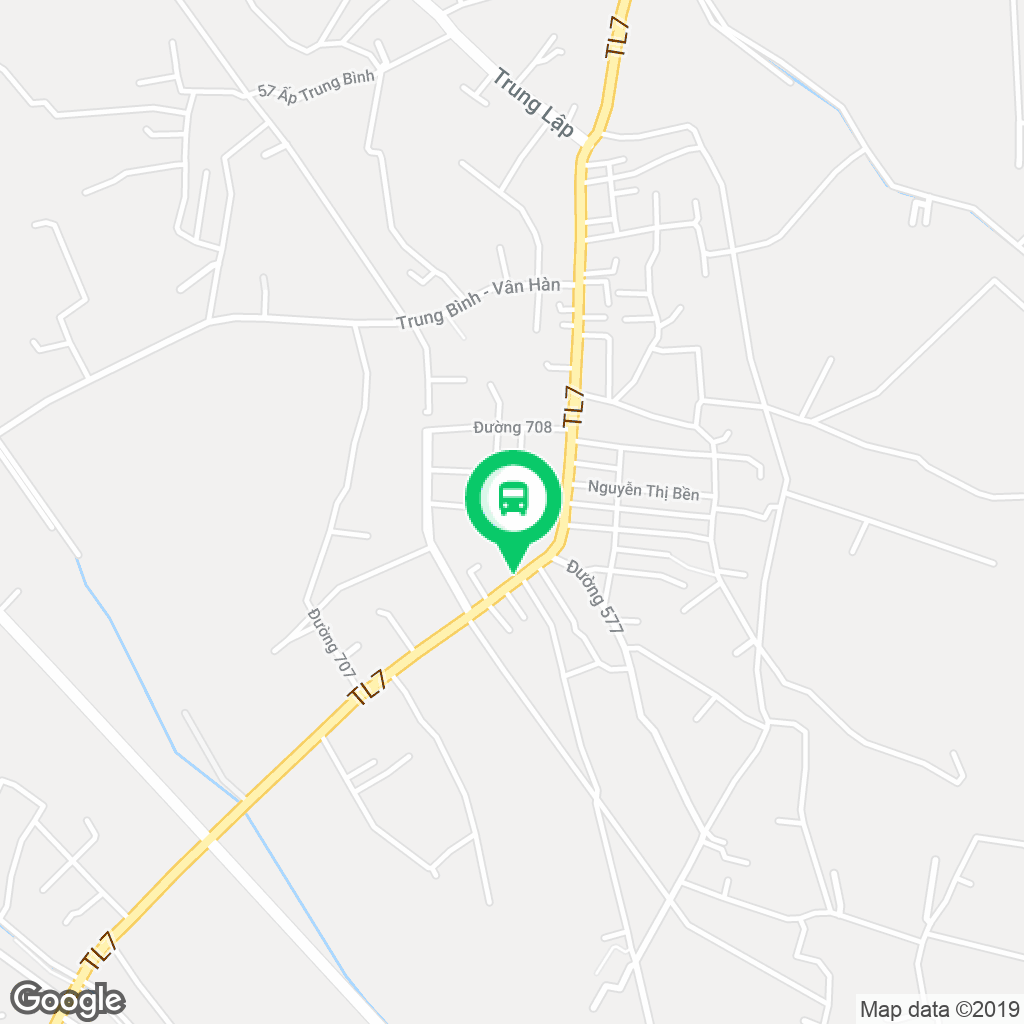Click the TL7 label near Đường 708
The width and height of the screenshot is (1024, 1024).
click(x=573, y=406)
